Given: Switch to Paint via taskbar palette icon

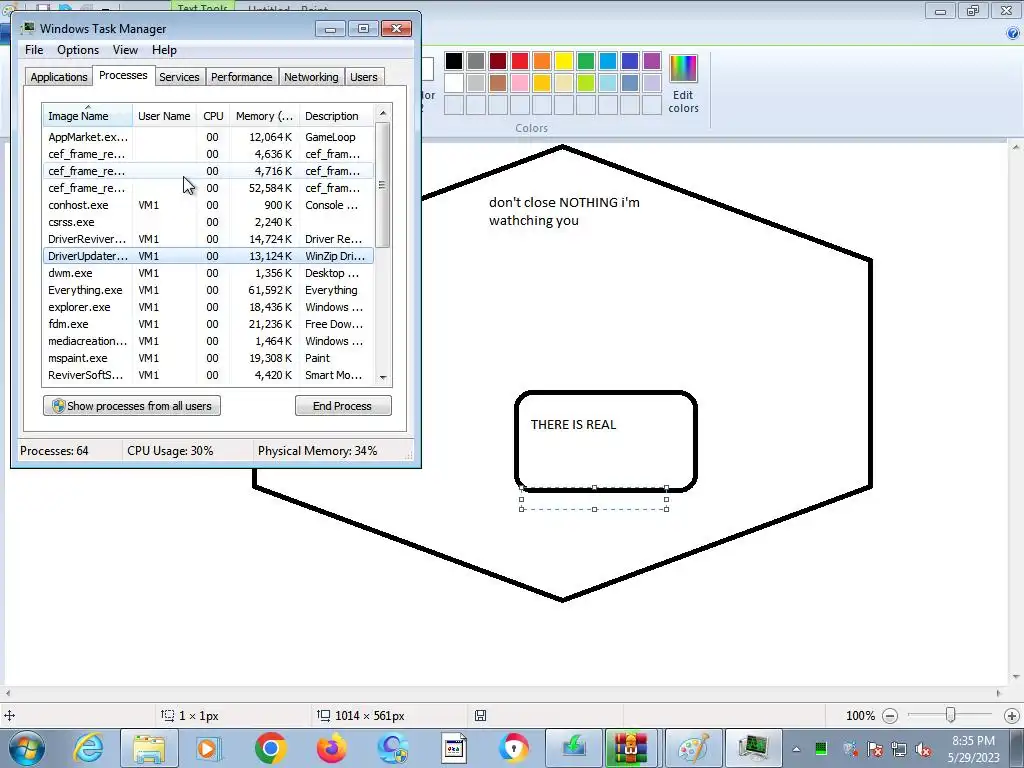Looking at the screenshot, I should [693, 748].
